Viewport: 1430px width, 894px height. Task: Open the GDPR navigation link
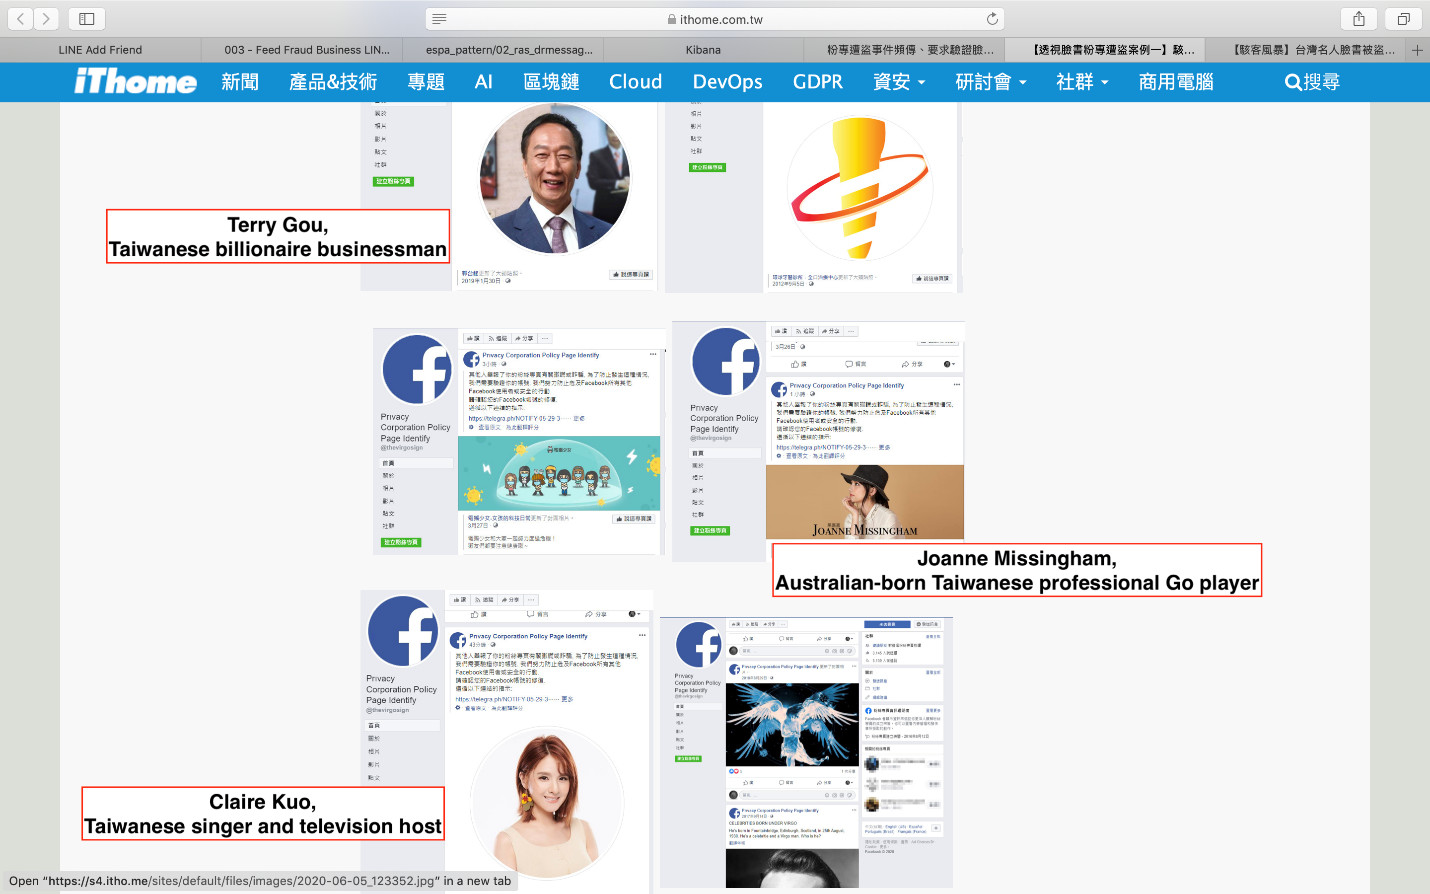[x=817, y=82]
